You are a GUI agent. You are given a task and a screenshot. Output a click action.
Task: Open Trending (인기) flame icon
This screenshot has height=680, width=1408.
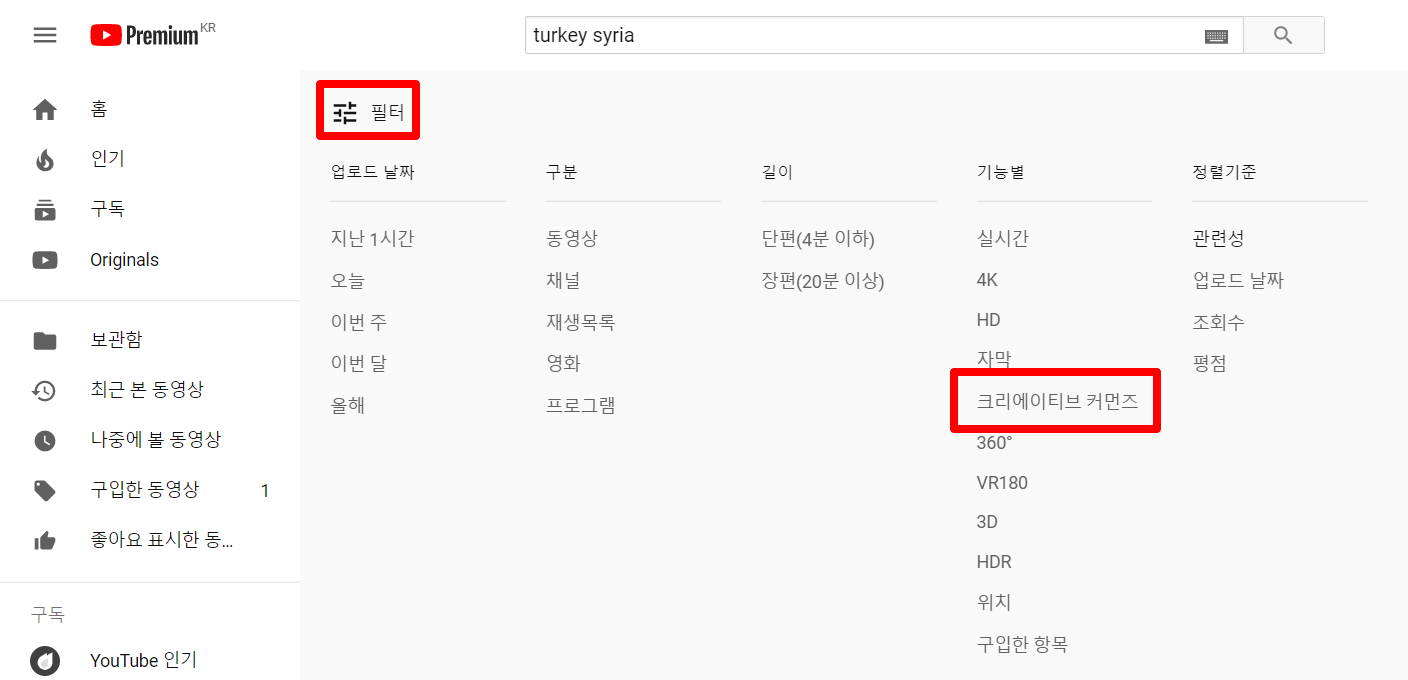click(x=45, y=160)
